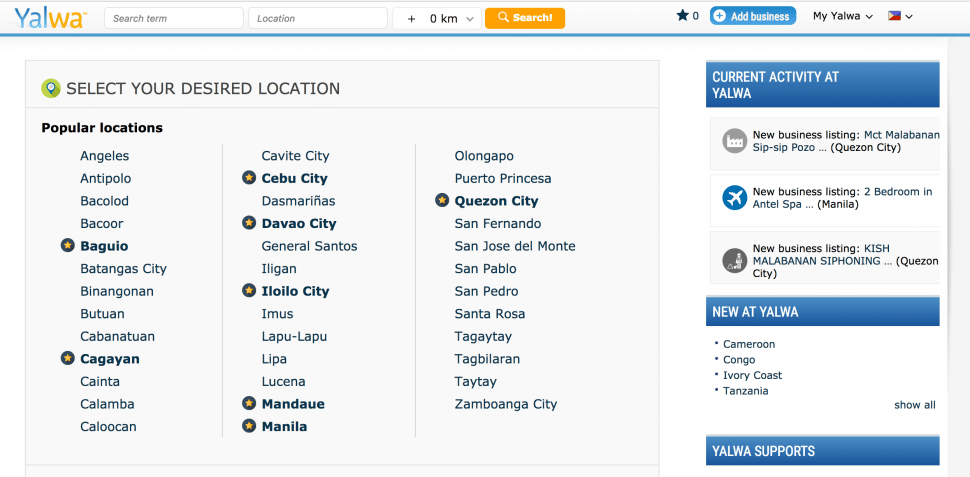This screenshot has height=477, width=970.
Task: Choose Cebu City location
Action: coord(294,179)
